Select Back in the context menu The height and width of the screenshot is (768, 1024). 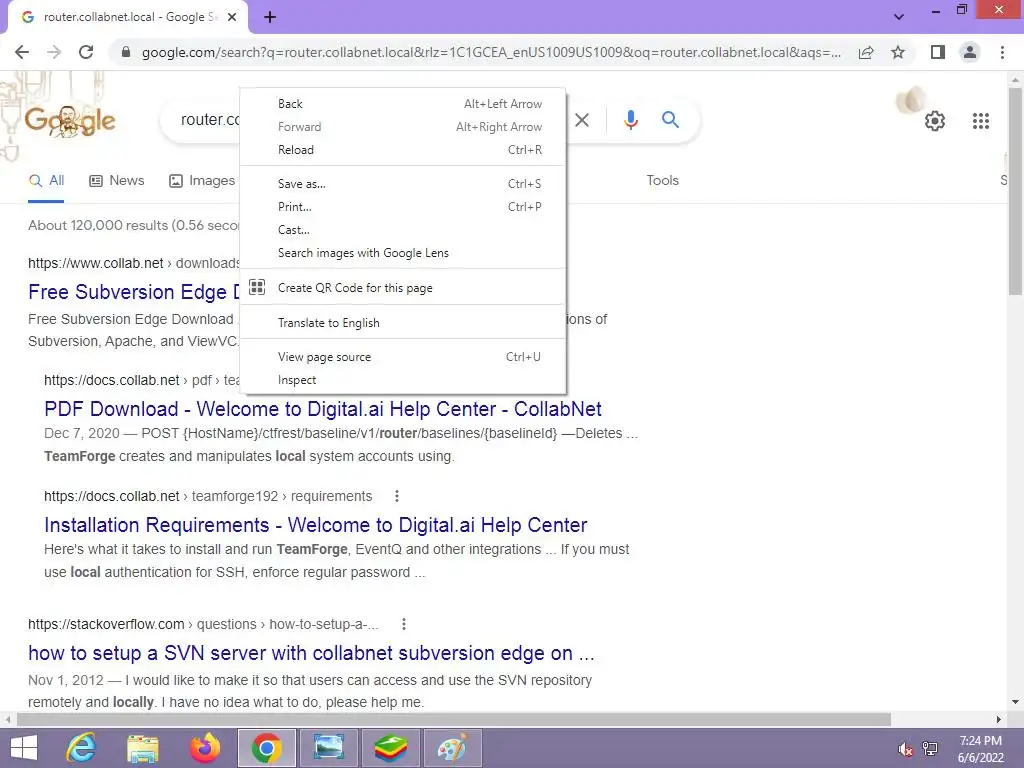(x=403, y=104)
